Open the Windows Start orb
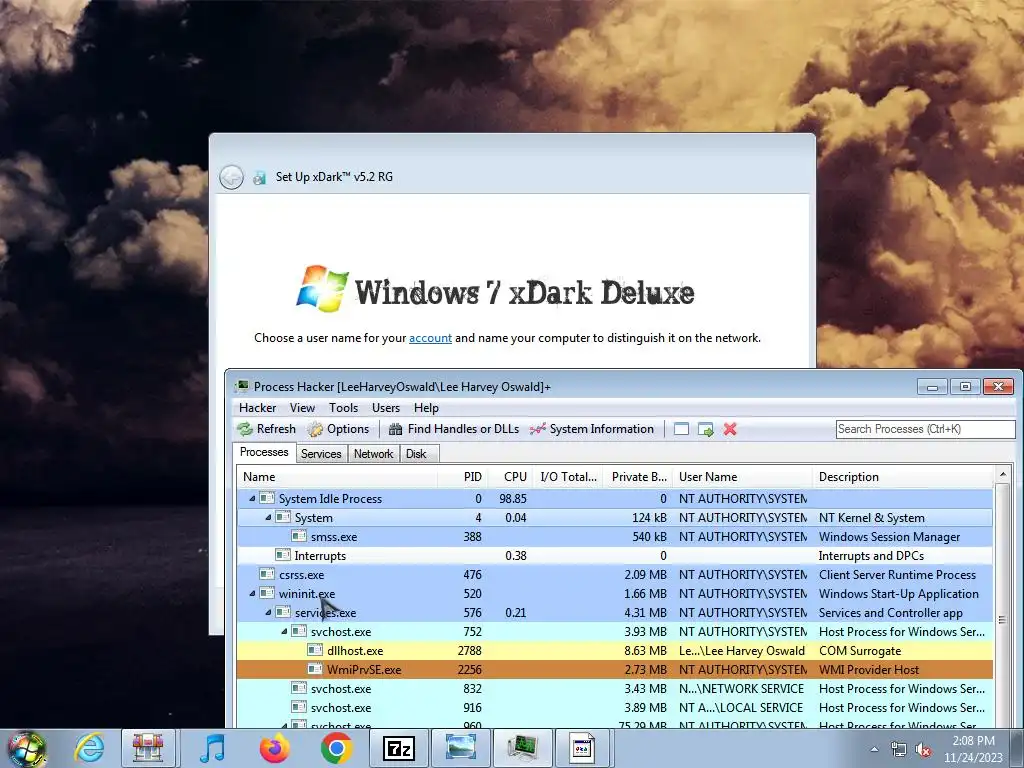Viewport: 1024px width, 768px height. [26, 748]
